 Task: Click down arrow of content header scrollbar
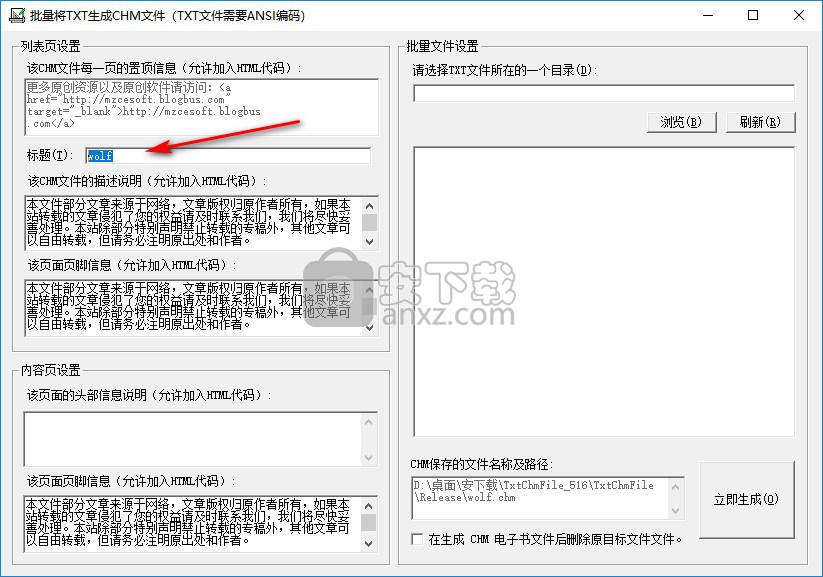click(x=369, y=458)
